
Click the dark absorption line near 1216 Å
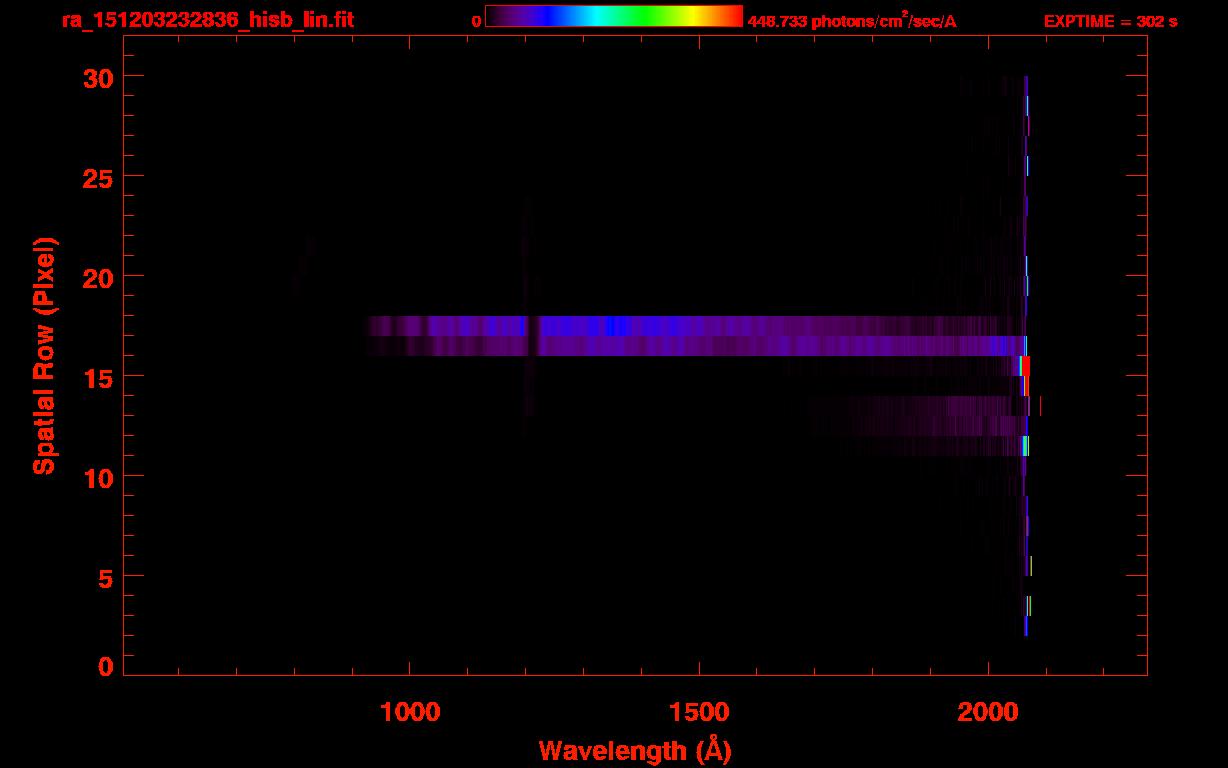tap(534, 336)
